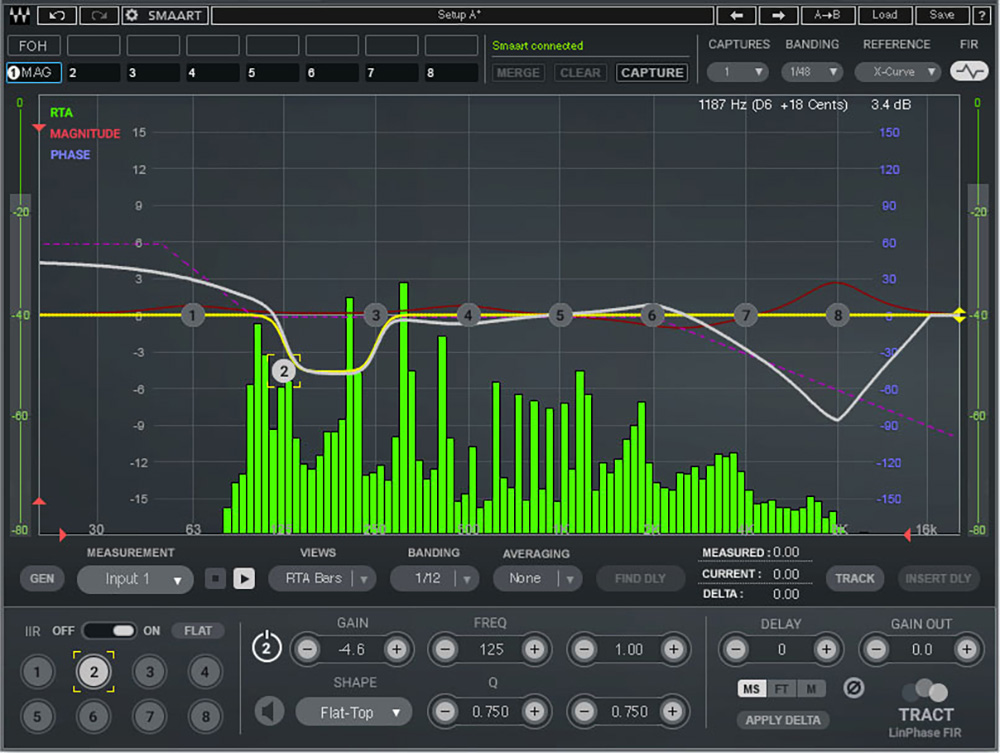Click the APPLY DELTA button

783,720
